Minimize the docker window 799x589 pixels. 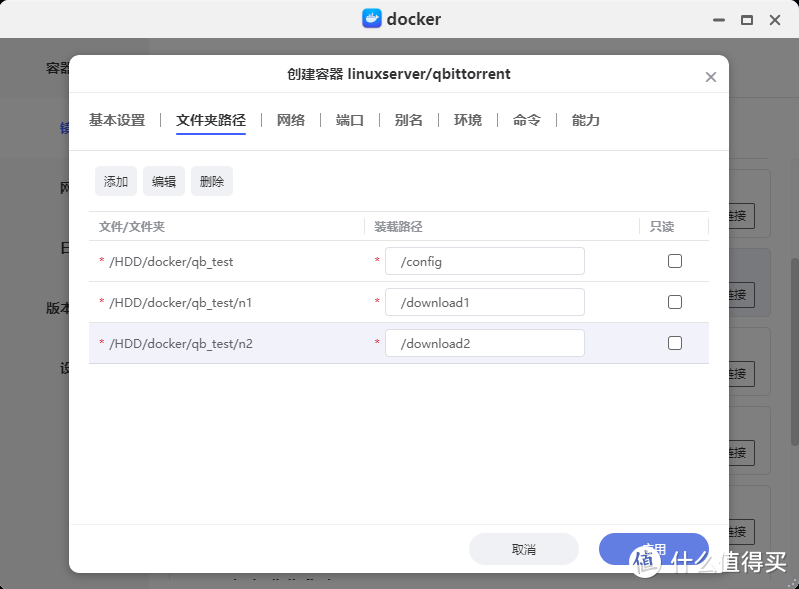click(719, 20)
